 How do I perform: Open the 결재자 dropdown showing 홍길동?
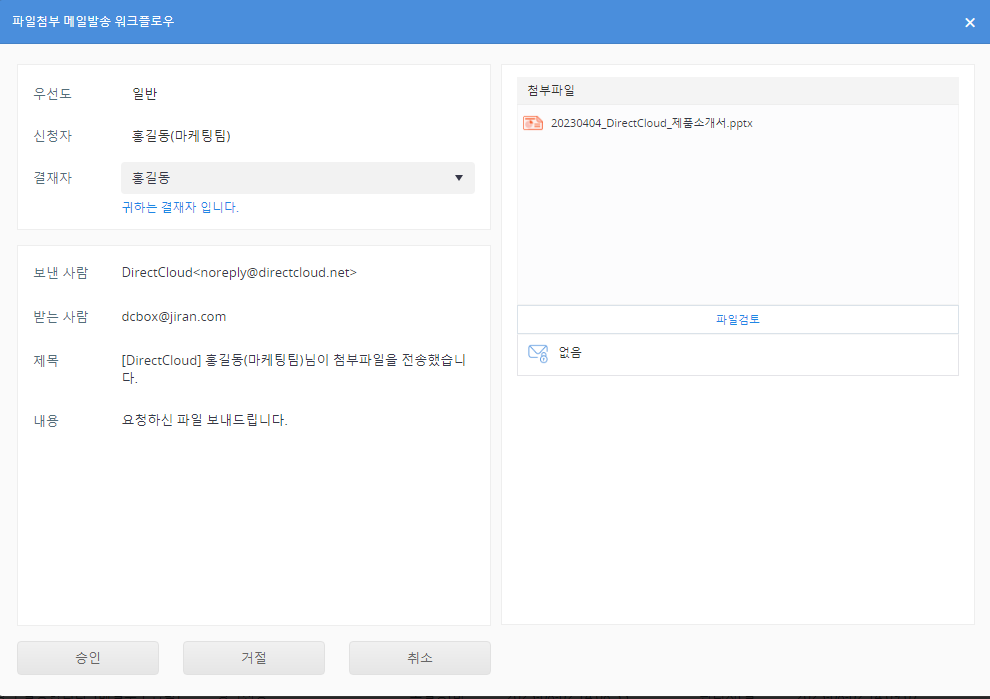pos(297,178)
